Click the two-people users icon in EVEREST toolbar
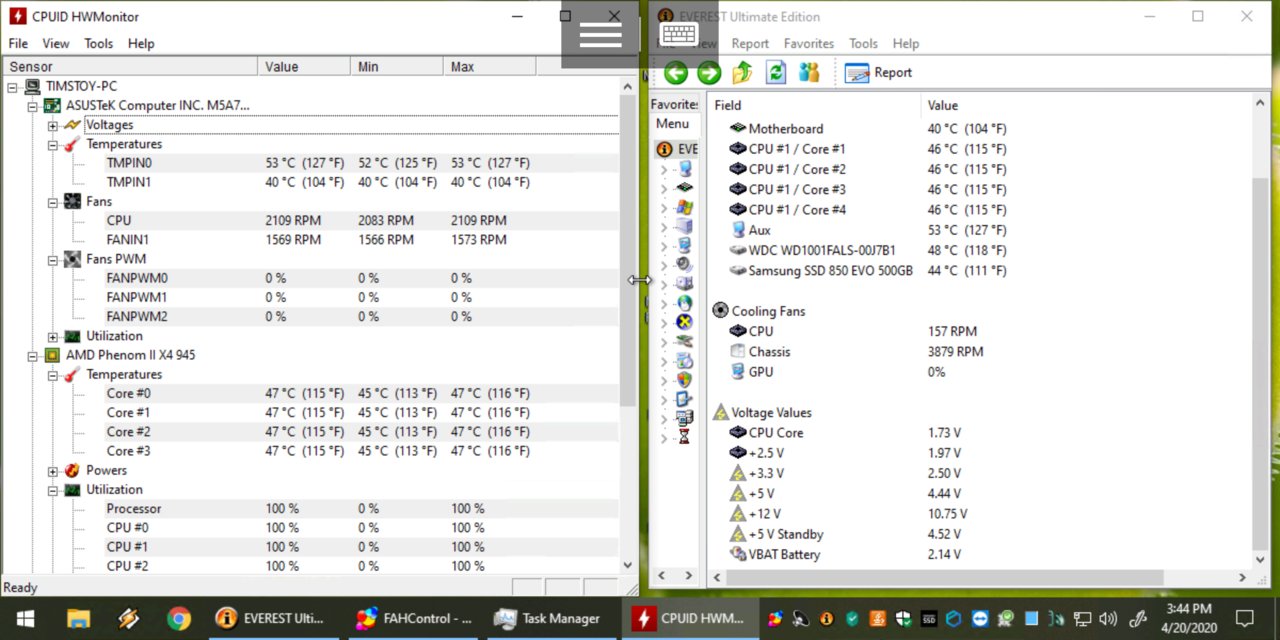This screenshot has height=640, width=1280. coord(808,72)
